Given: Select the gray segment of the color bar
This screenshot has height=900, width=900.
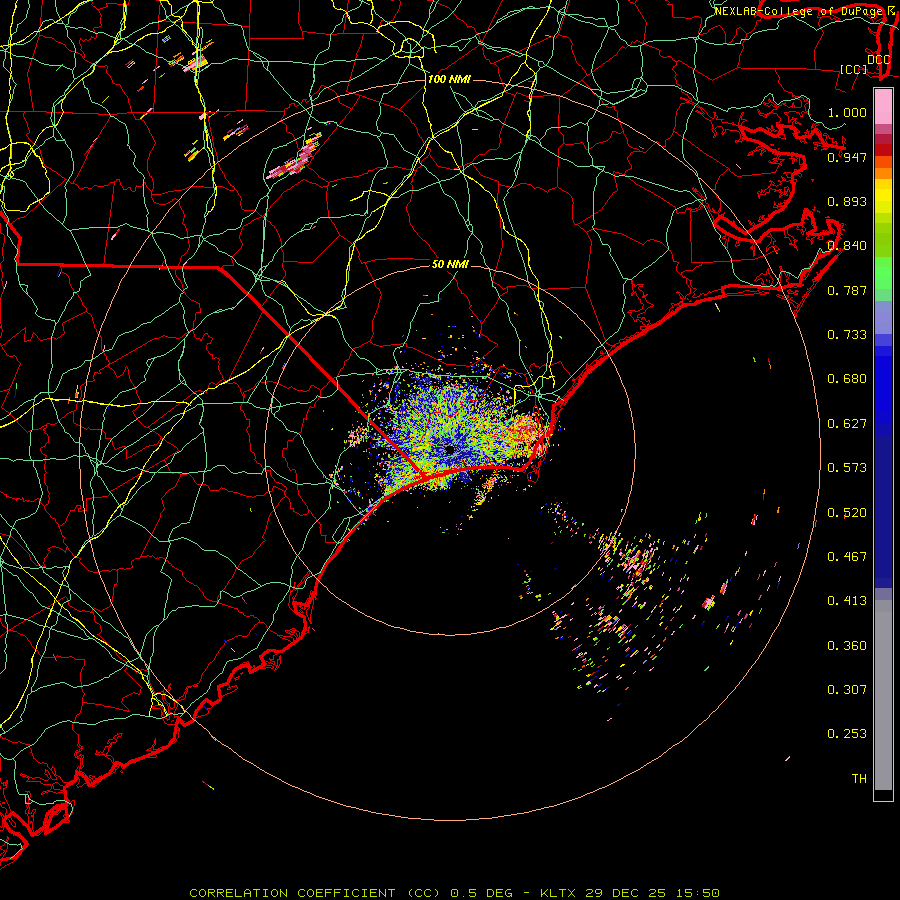Looking at the screenshot, I should 883,695.
